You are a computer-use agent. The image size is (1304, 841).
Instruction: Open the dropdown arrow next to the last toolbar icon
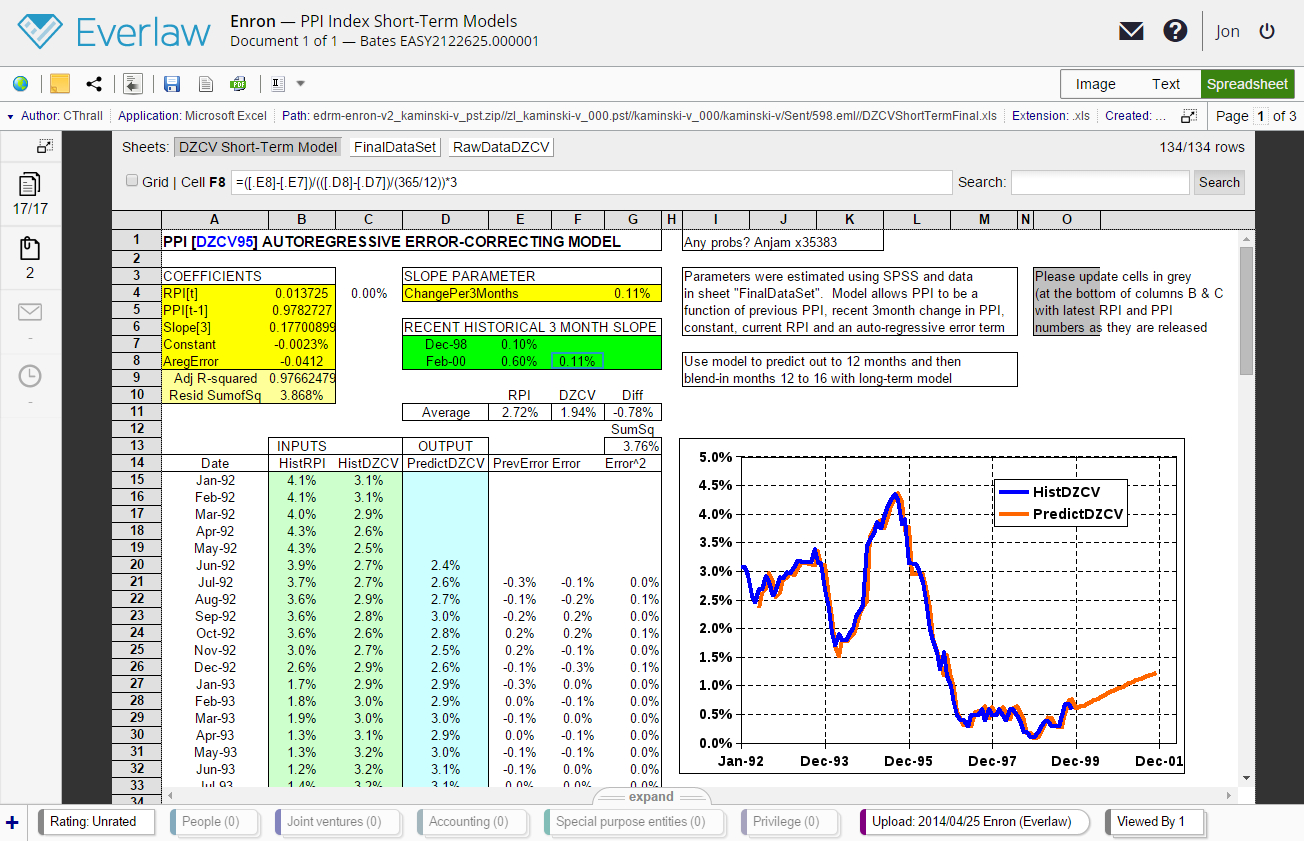pyautogui.click(x=299, y=83)
